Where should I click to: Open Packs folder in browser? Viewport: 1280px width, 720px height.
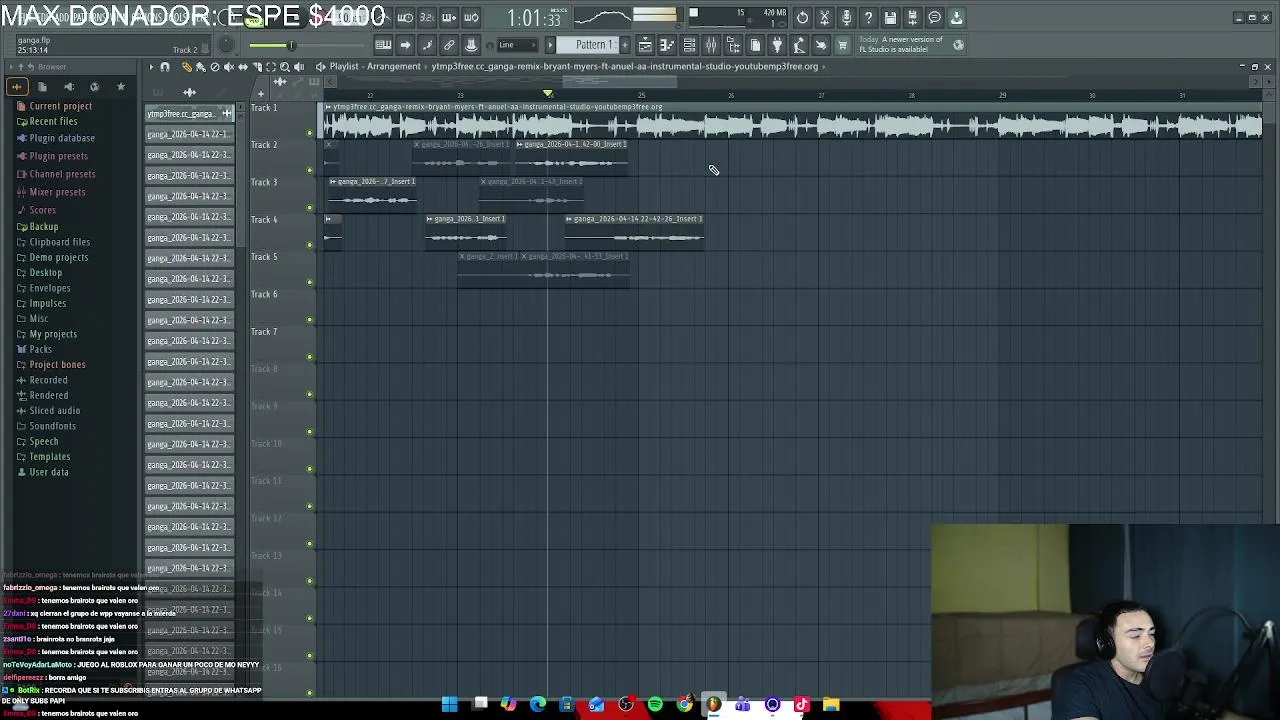(x=34, y=349)
